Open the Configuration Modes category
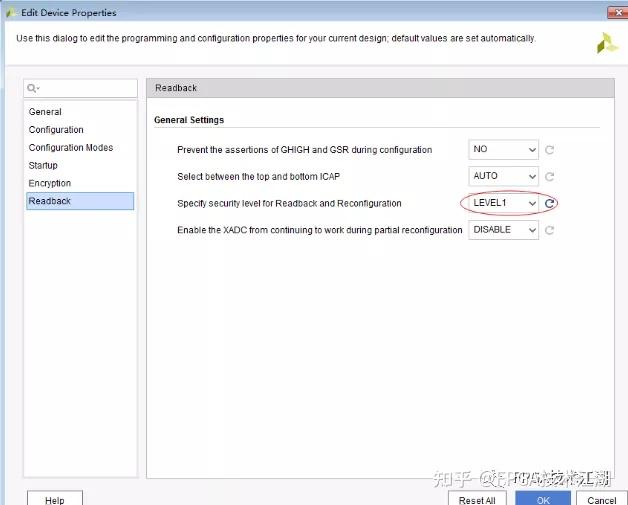The width and height of the screenshot is (628, 505). (80, 147)
